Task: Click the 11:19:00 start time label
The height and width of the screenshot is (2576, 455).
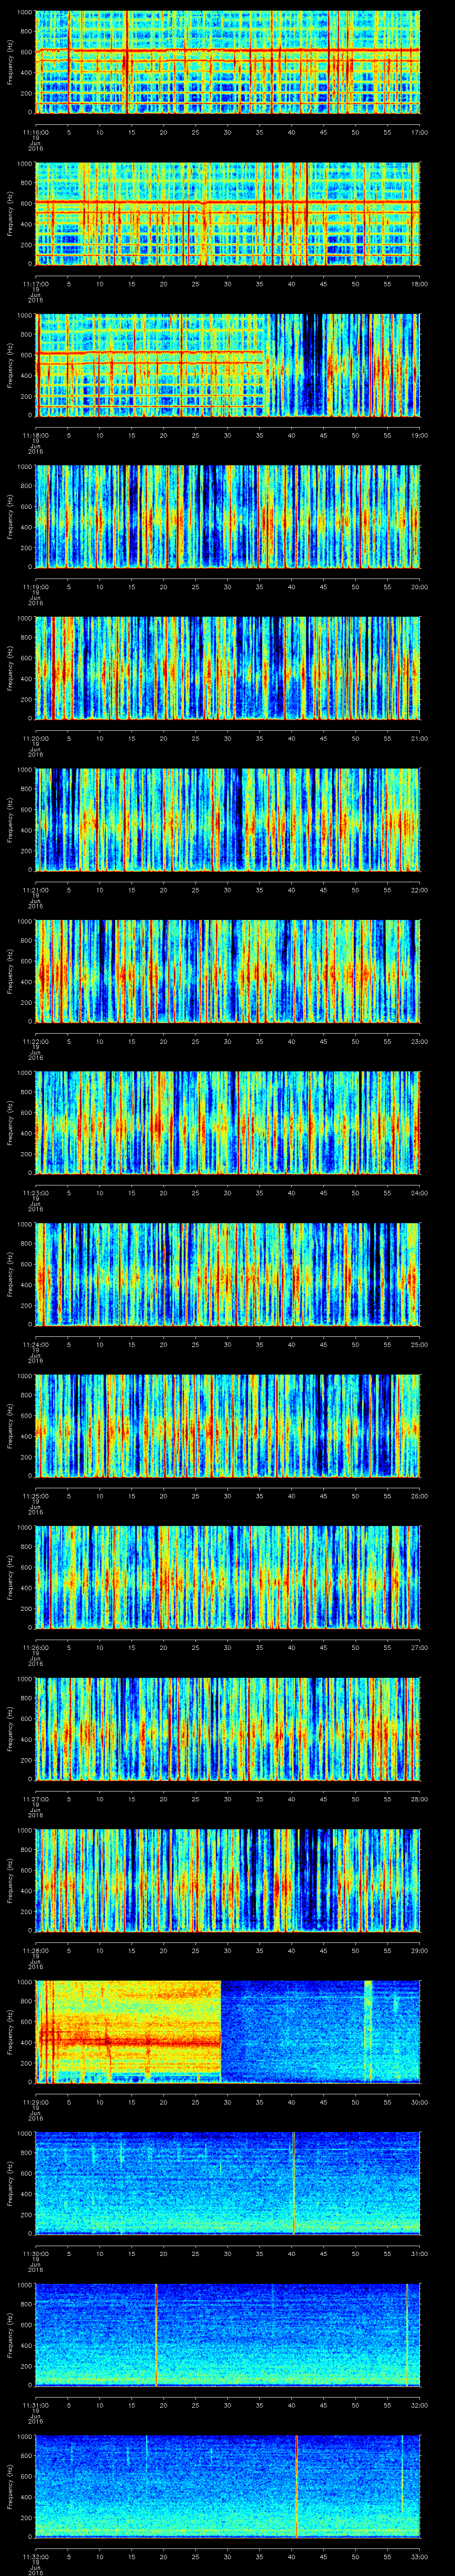Action: 36,587
